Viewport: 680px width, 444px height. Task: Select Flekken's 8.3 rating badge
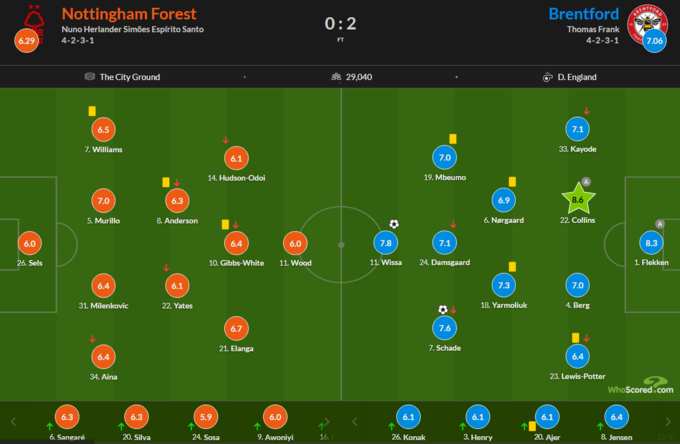(x=653, y=242)
